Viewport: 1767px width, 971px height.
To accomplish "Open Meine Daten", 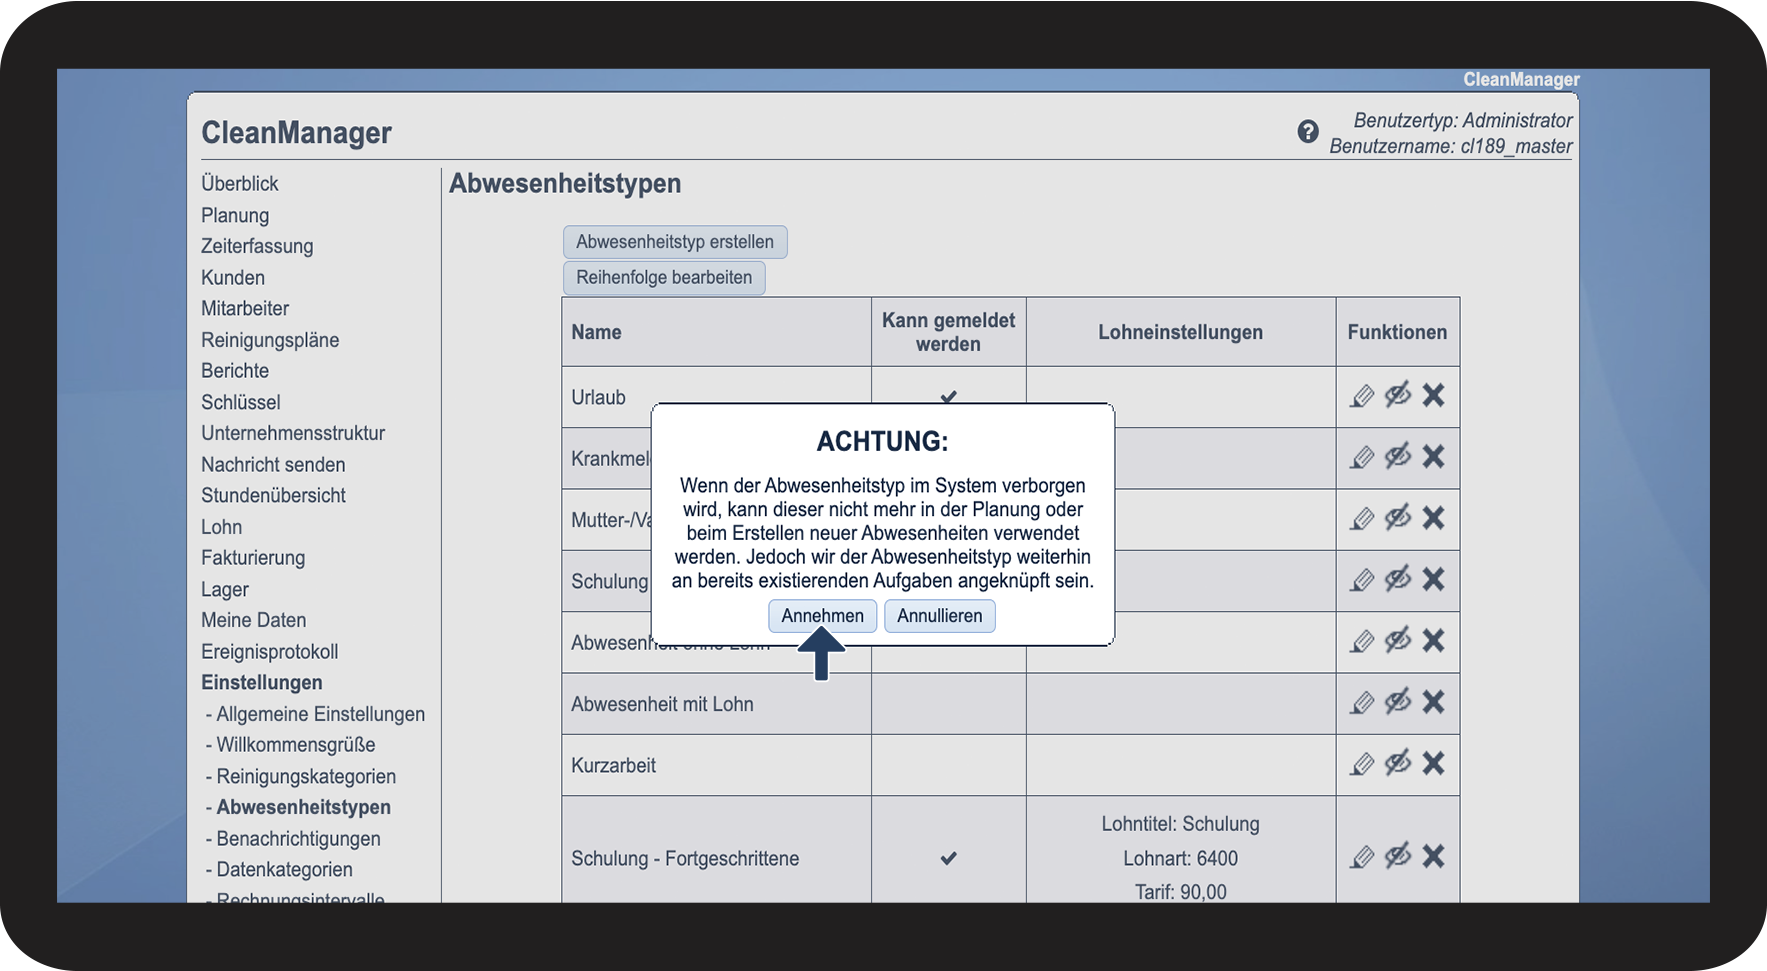I will click(x=254, y=621).
